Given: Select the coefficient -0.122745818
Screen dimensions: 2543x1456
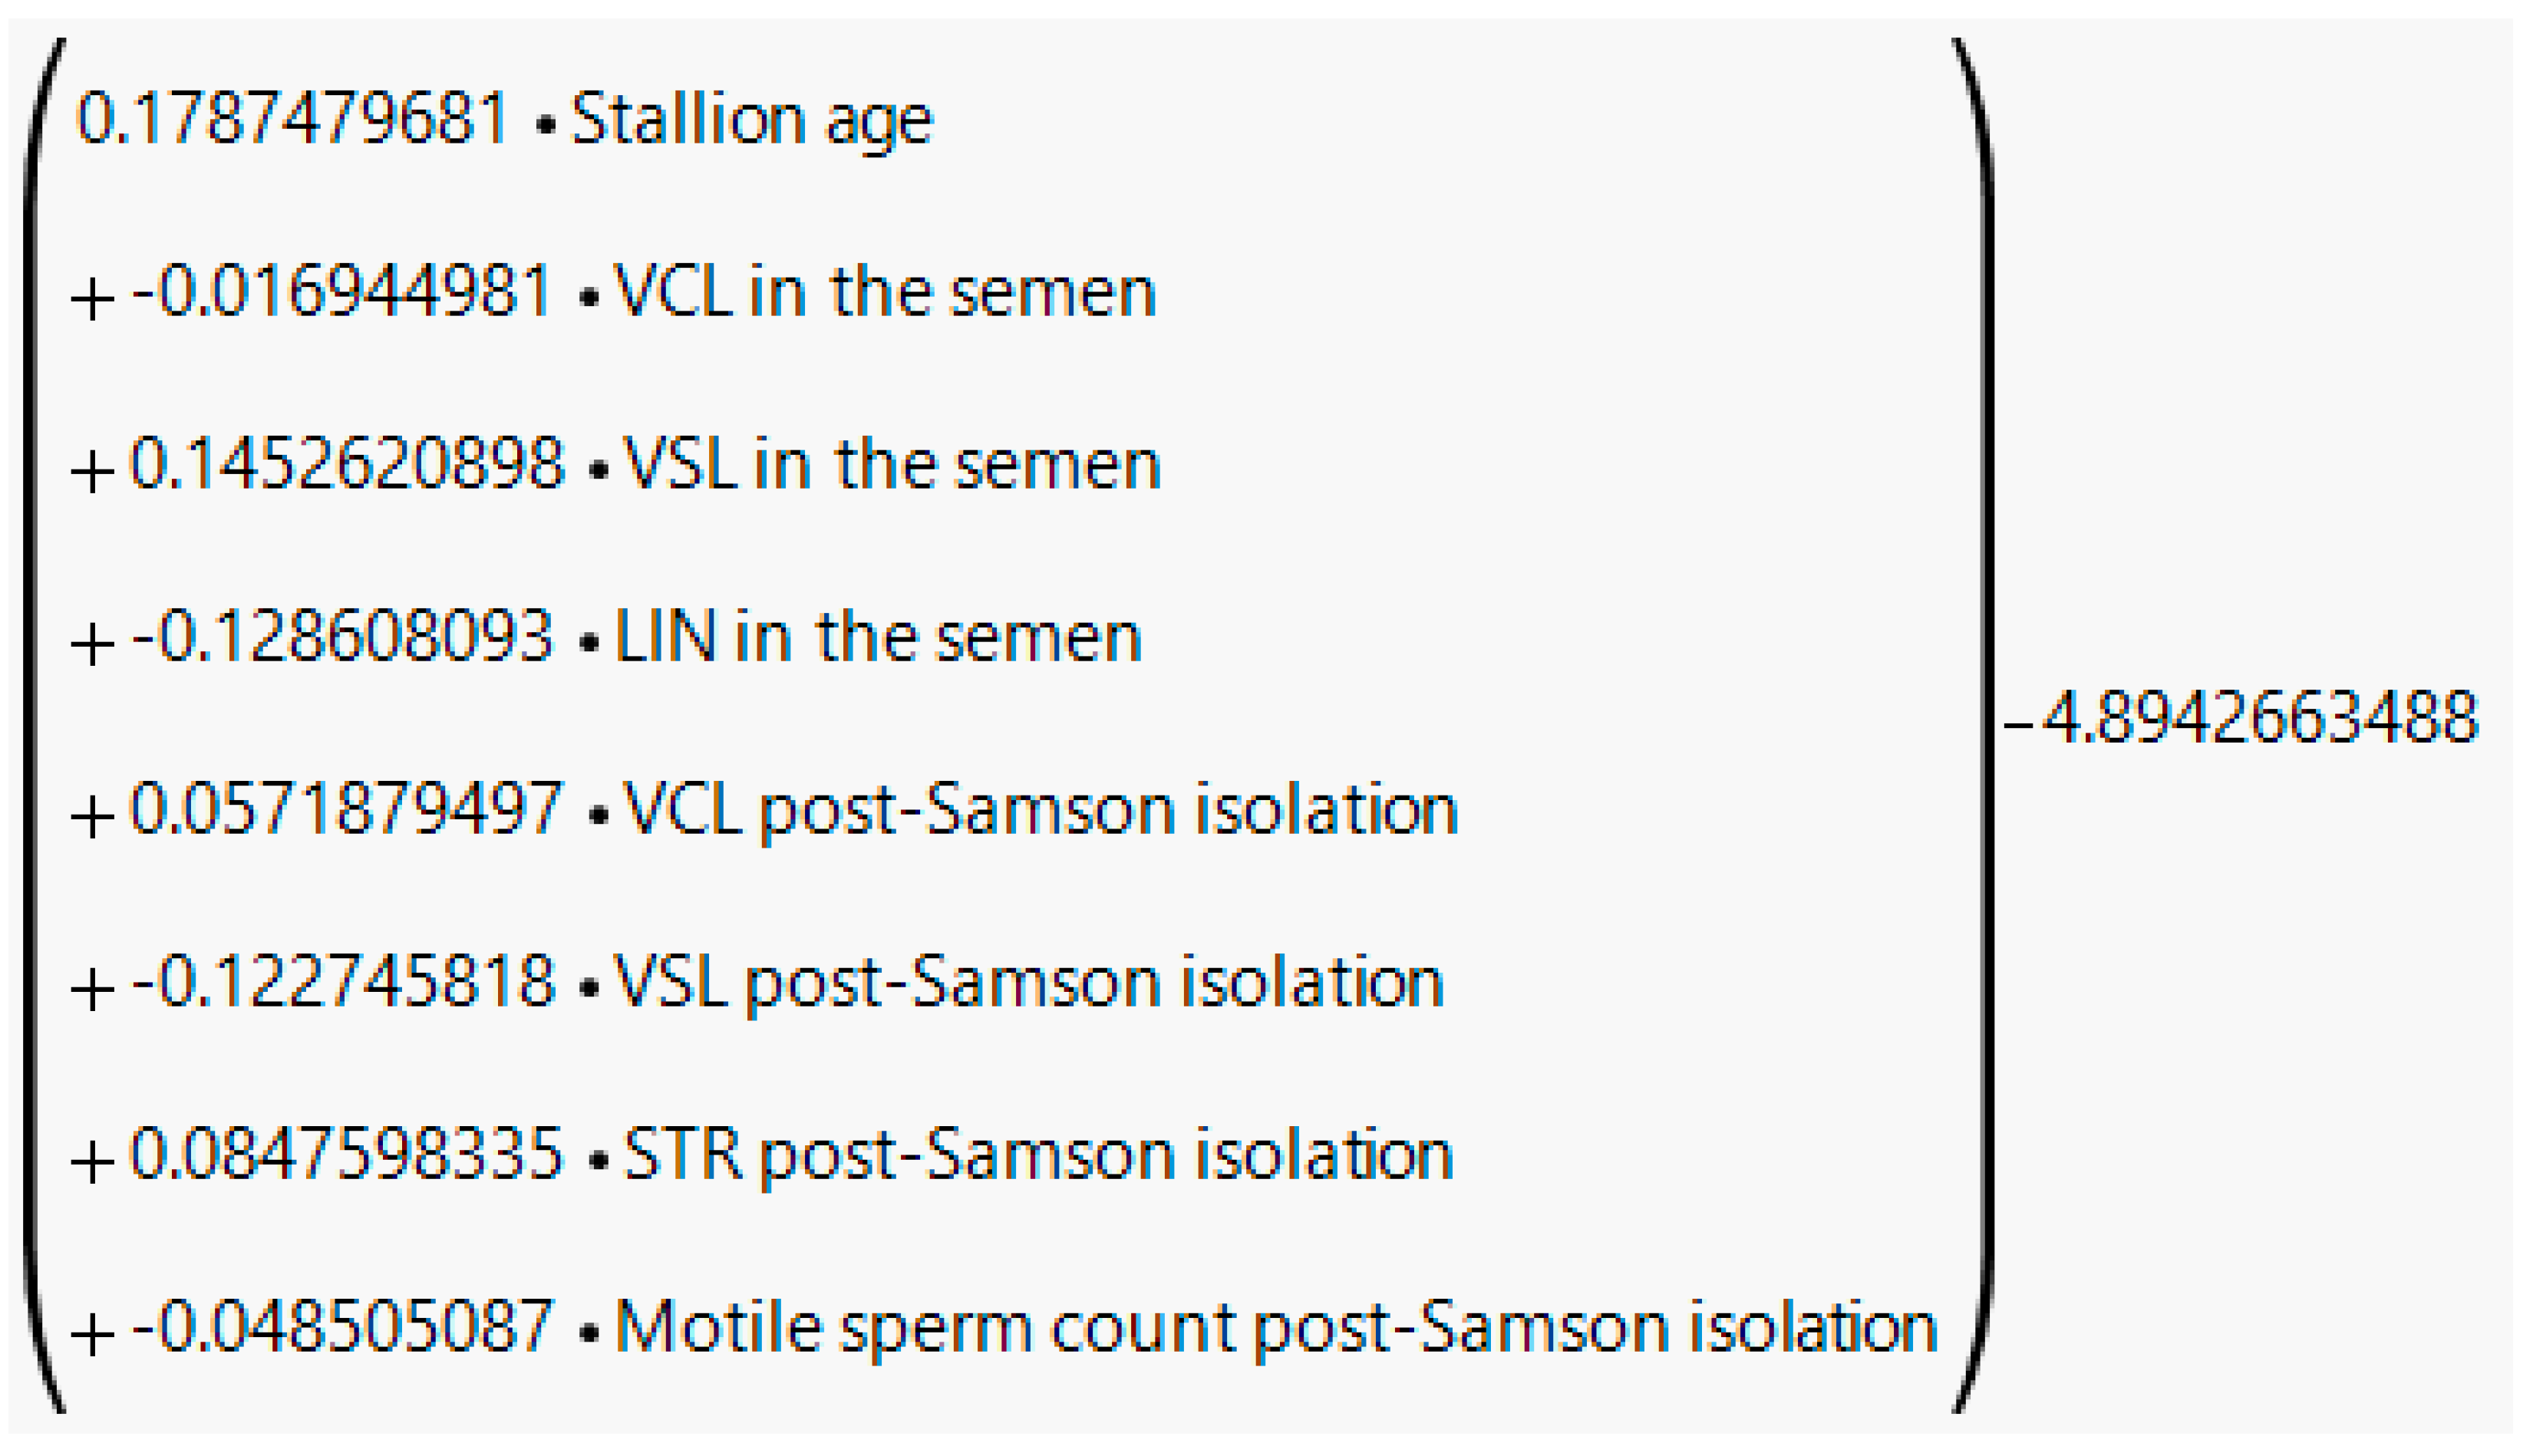Looking at the screenshot, I should click(x=342, y=981).
